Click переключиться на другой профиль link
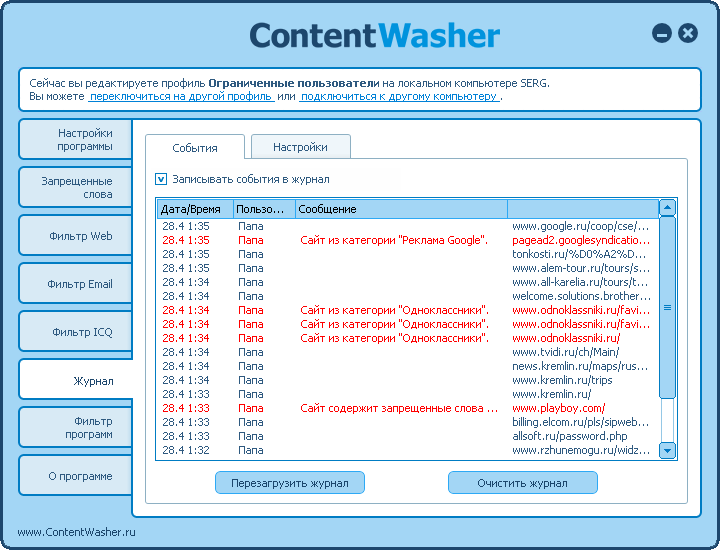The image size is (720, 550). [x=181, y=96]
